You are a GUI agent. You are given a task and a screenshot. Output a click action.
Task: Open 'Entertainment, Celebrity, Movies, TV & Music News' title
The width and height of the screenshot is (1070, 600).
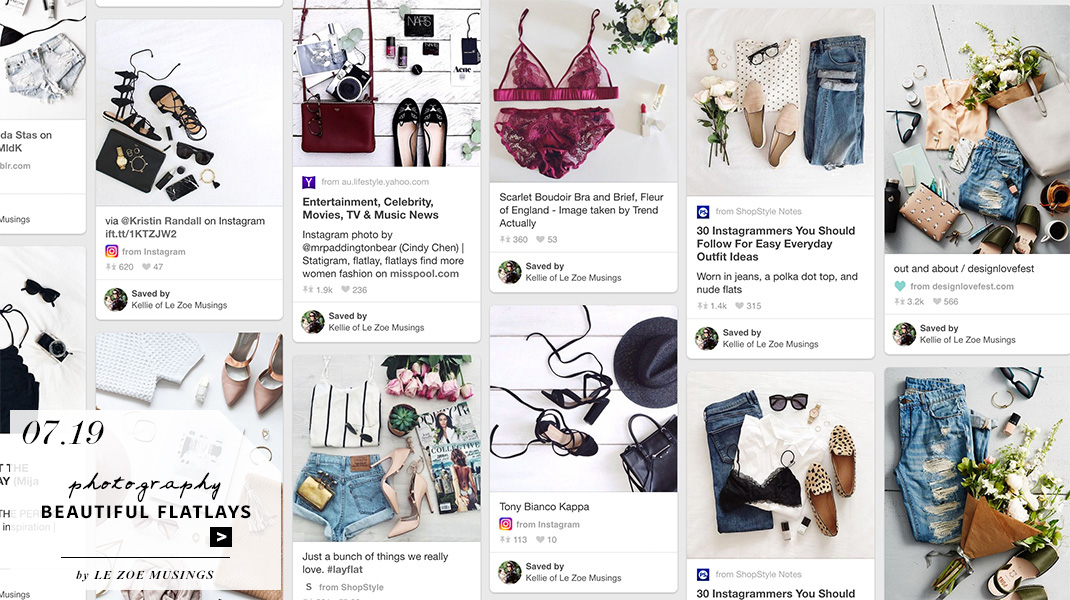tap(371, 208)
